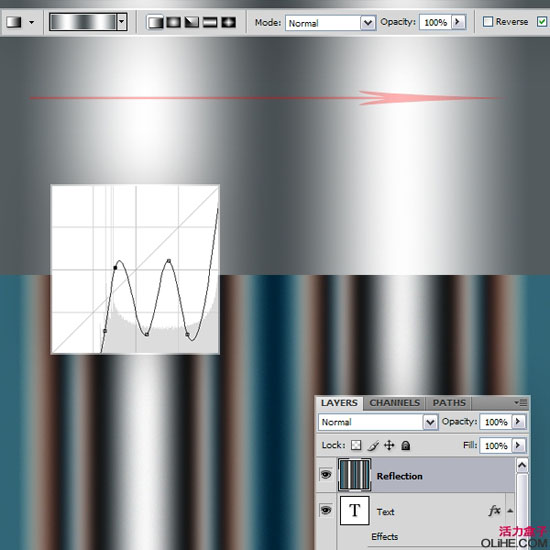Select the Radial Gradient style icon
This screenshot has height=550, width=550.
click(x=174, y=22)
